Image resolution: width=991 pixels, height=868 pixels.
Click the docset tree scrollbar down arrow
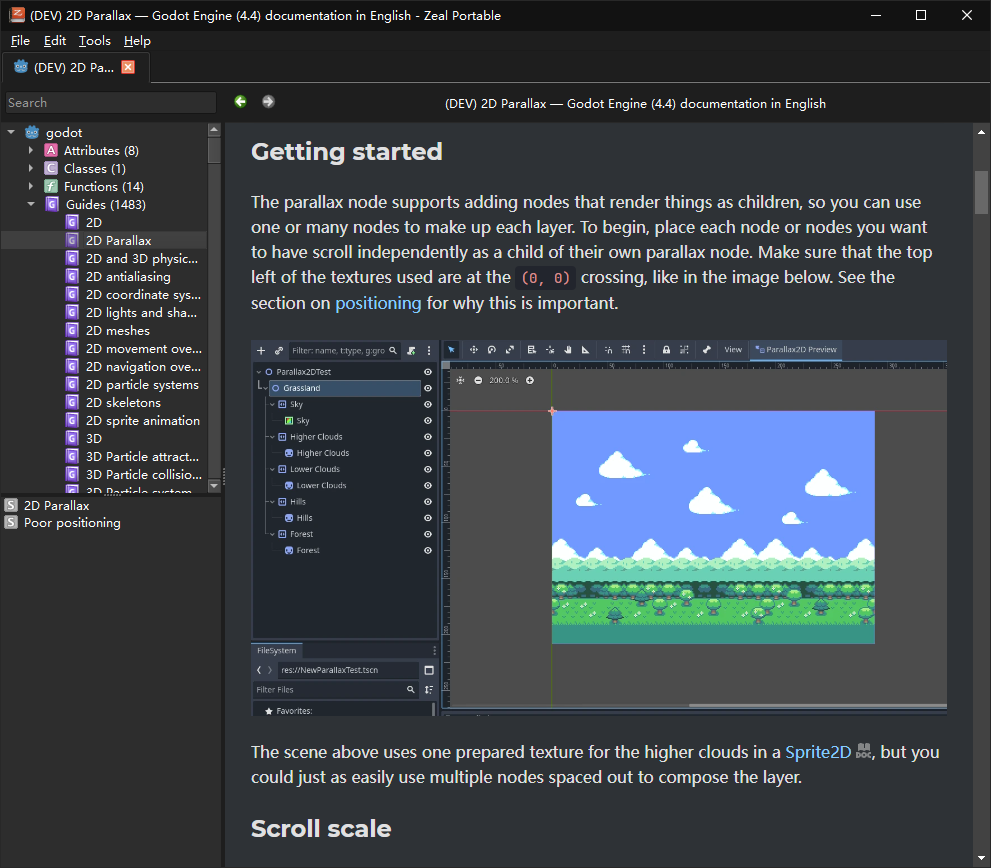tap(214, 486)
